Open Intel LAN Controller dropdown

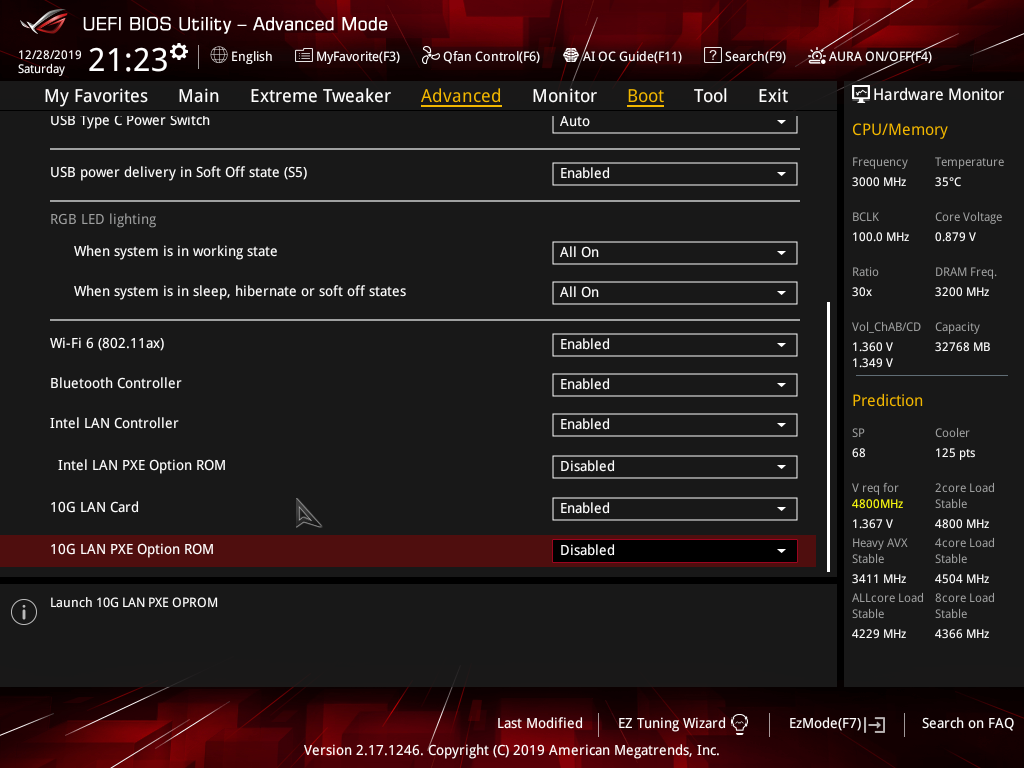click(x=675, y=424)
